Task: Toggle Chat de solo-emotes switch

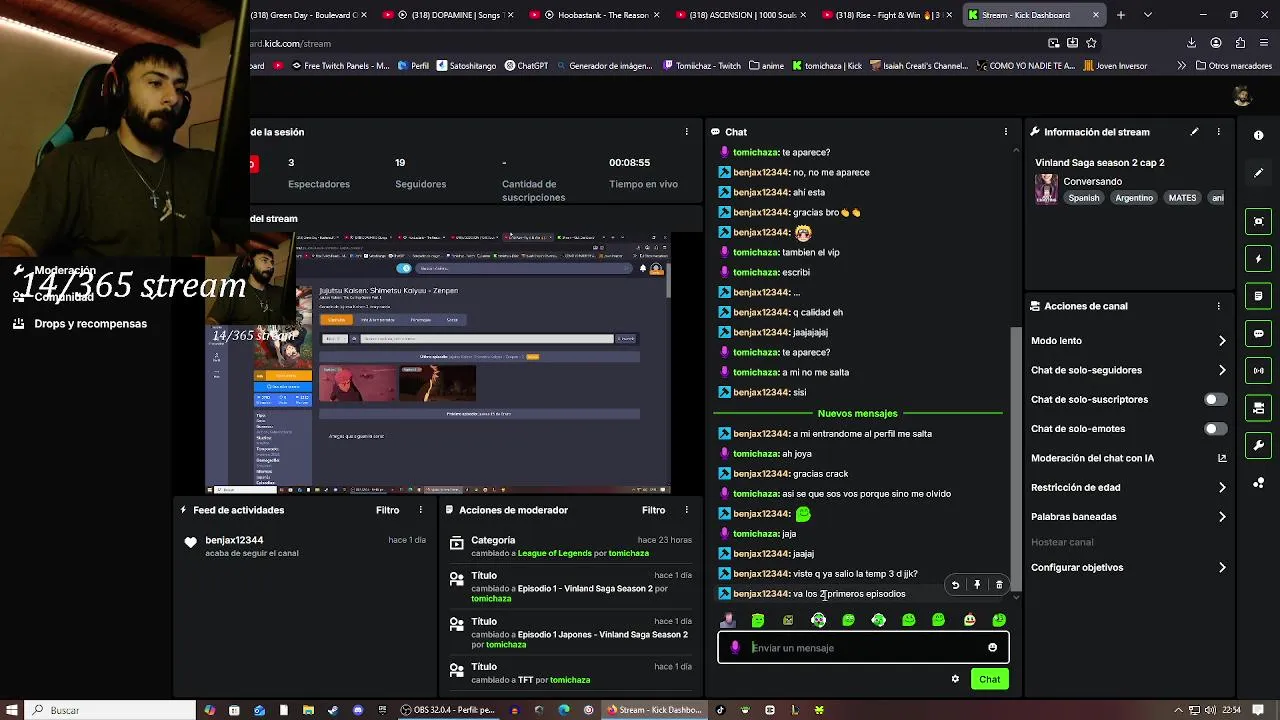Action: point(1215,429)
